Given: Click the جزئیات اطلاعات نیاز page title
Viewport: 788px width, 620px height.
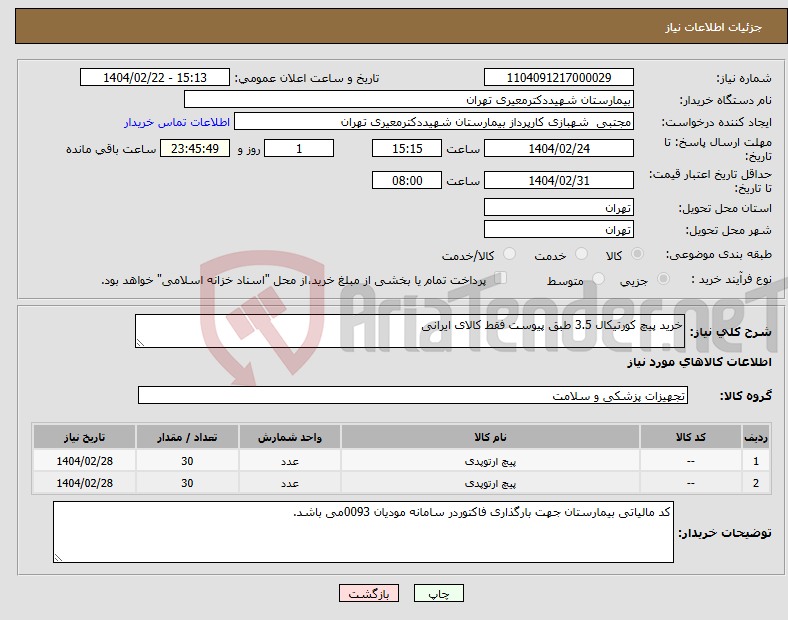Looking at the screenshot, I should click(x=714, y=27).
